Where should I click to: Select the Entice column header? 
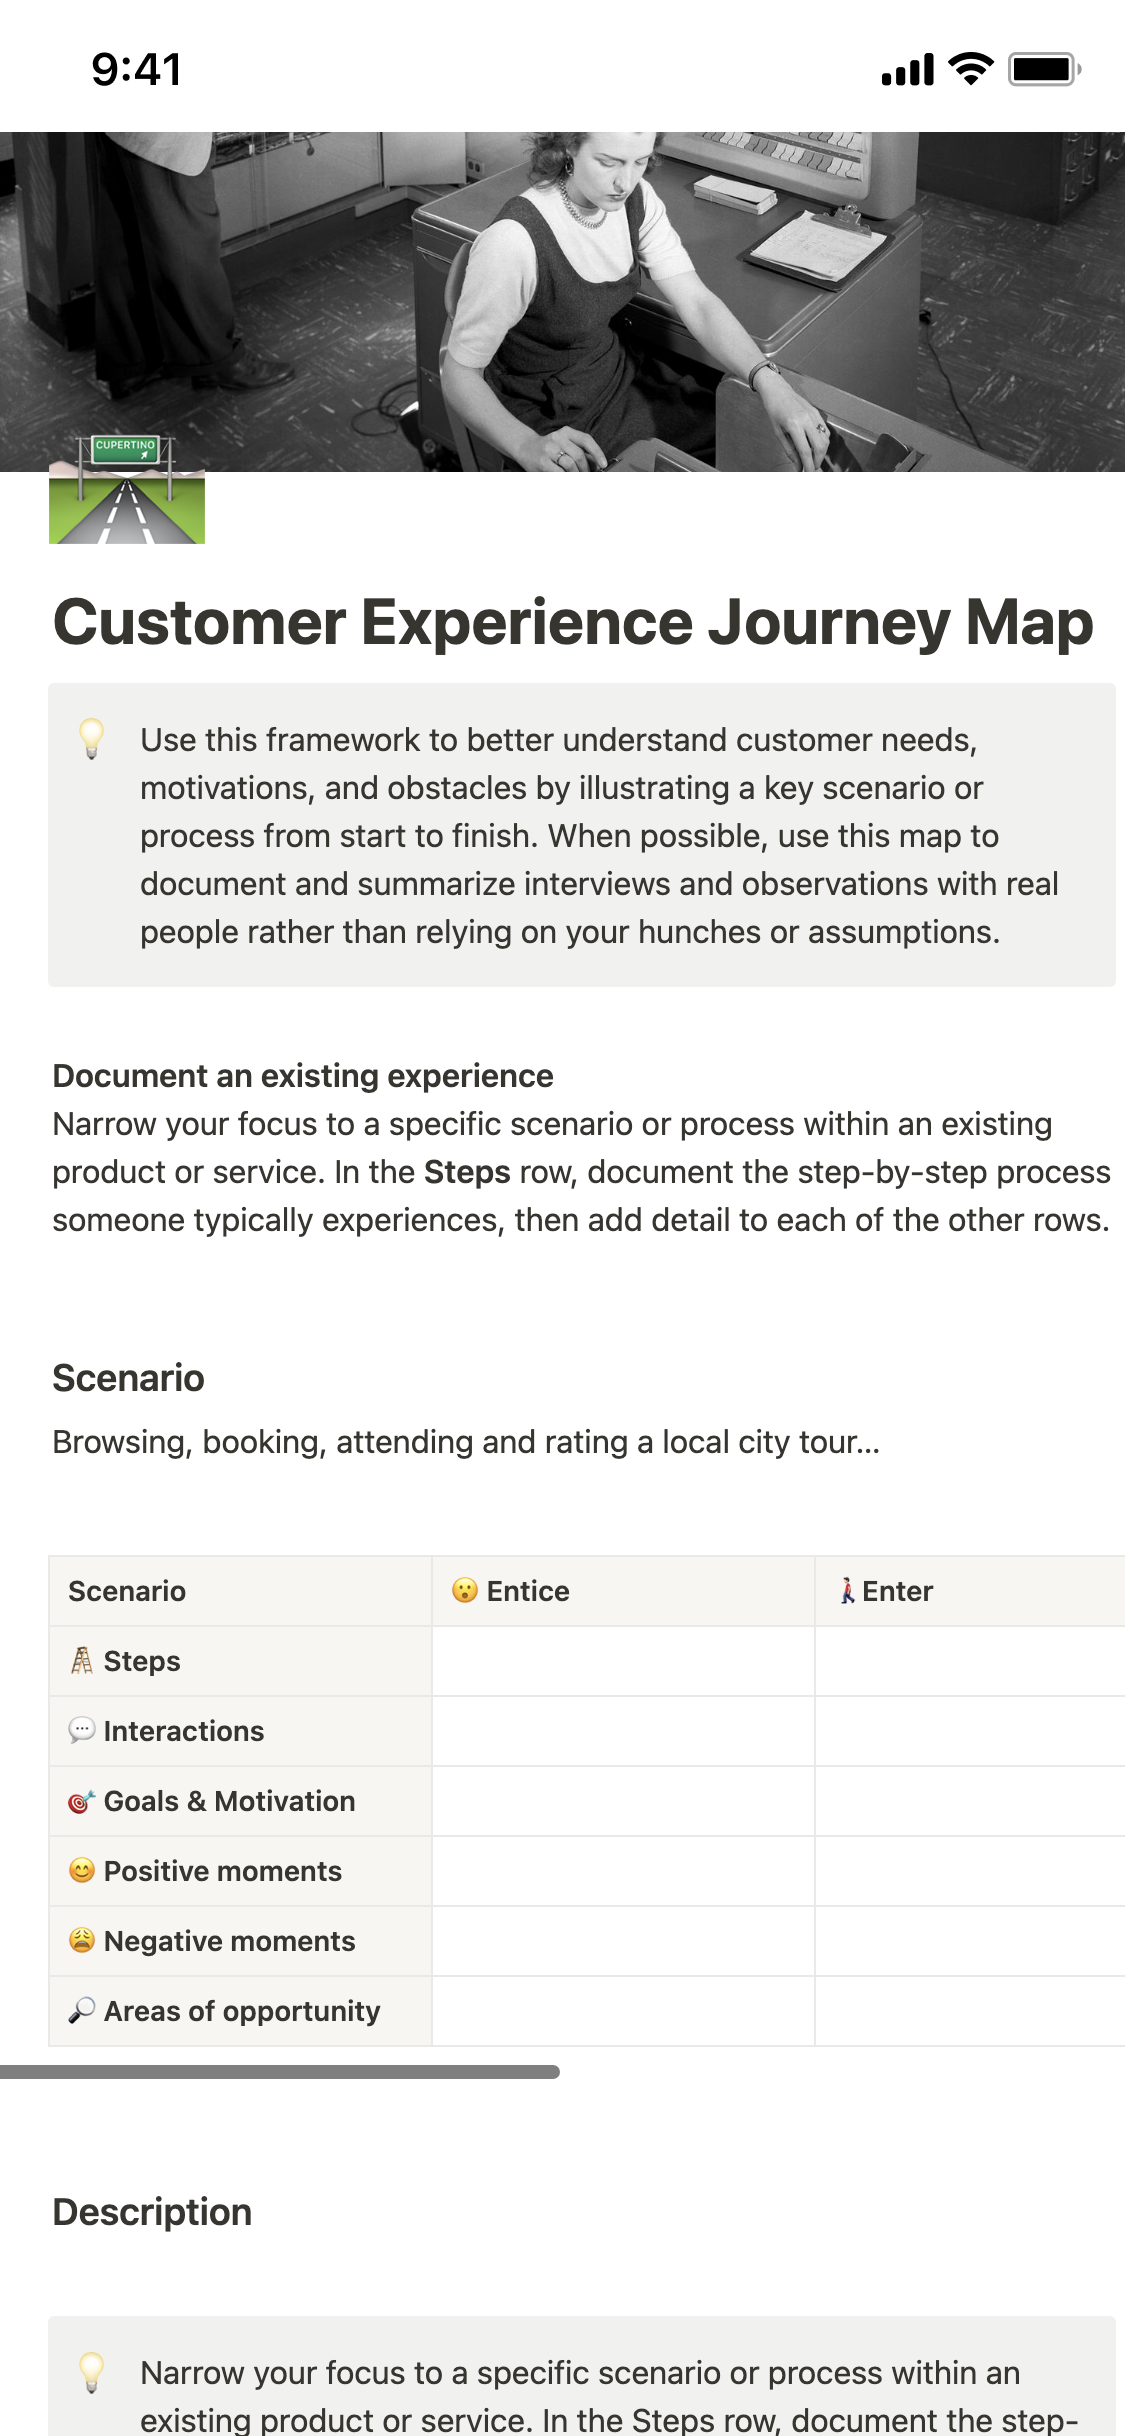(528, 1591)
